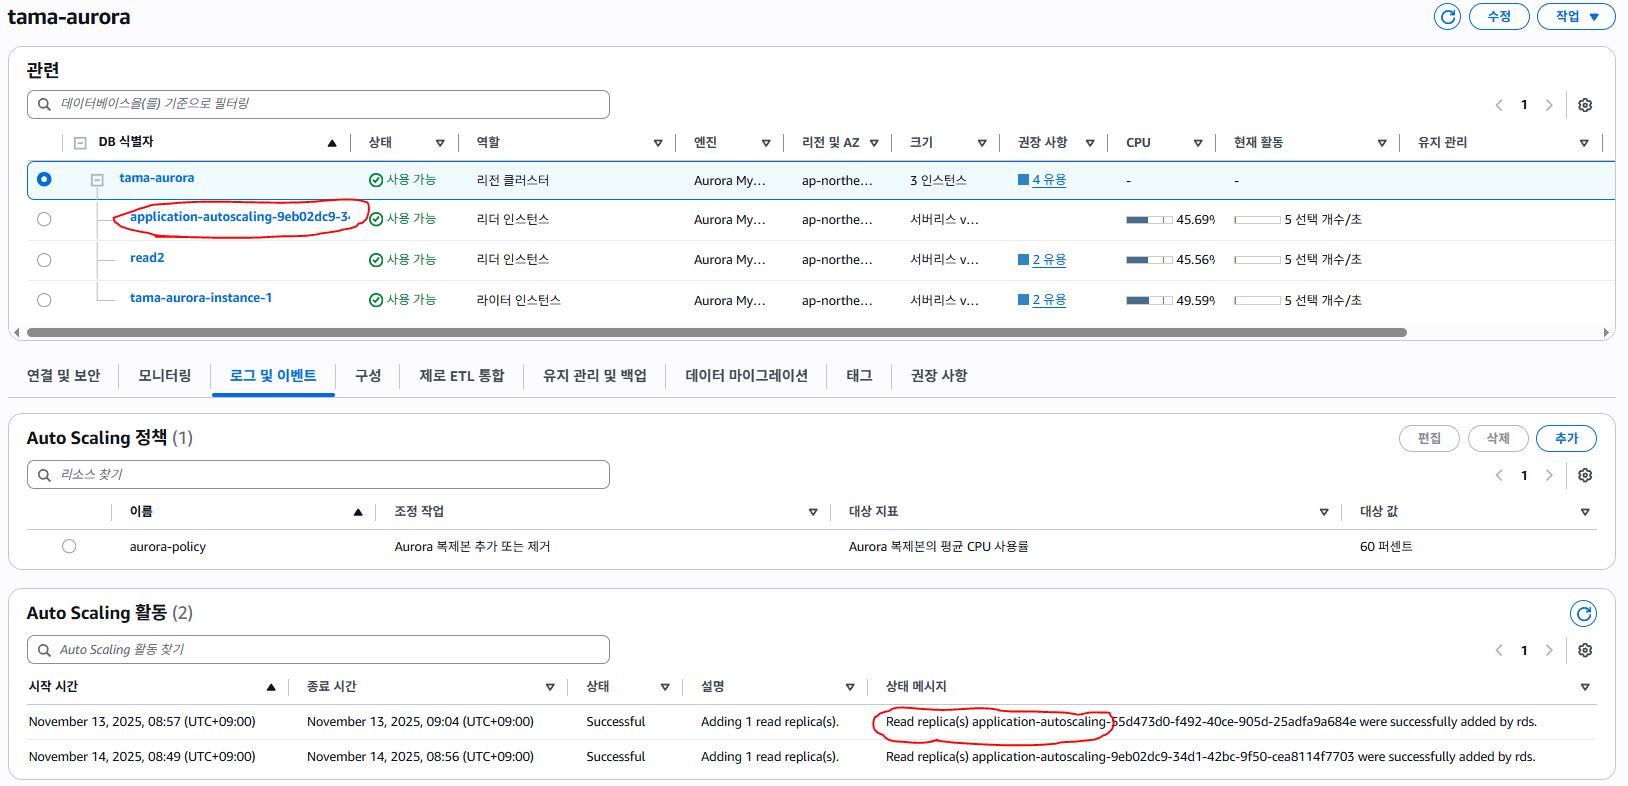1628x786 pixels.
Task: Go to next page in Auto Scaling 활동
Action: pyautogui.click(x=1549, y=650)
